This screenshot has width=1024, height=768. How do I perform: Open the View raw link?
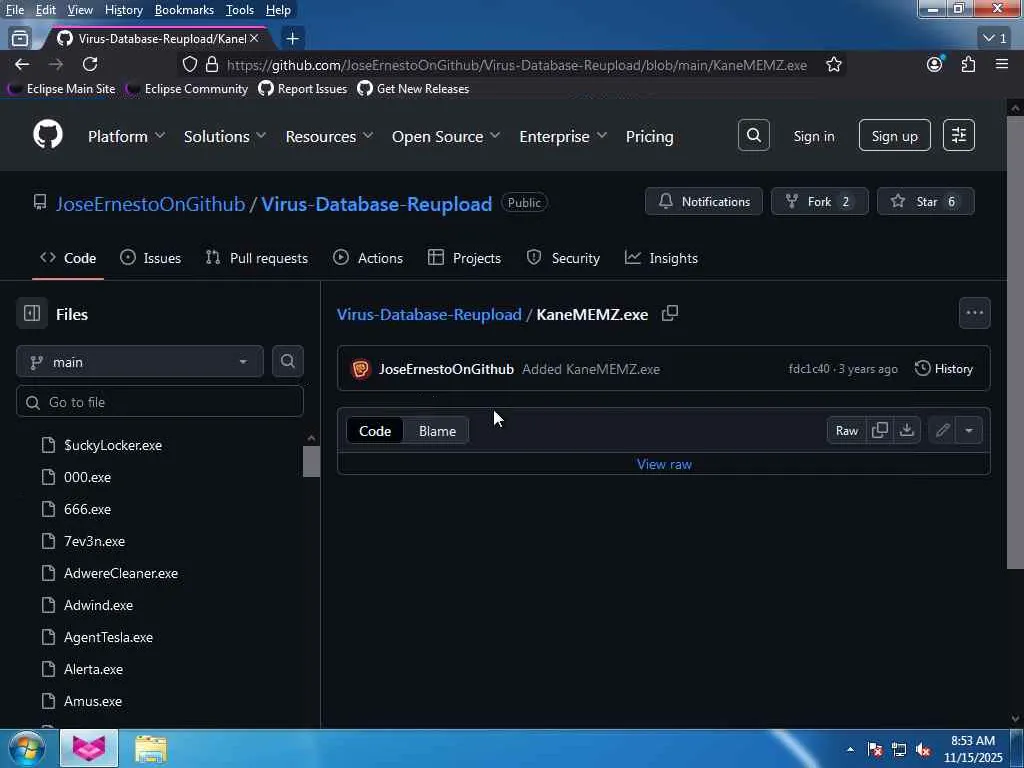664,464
